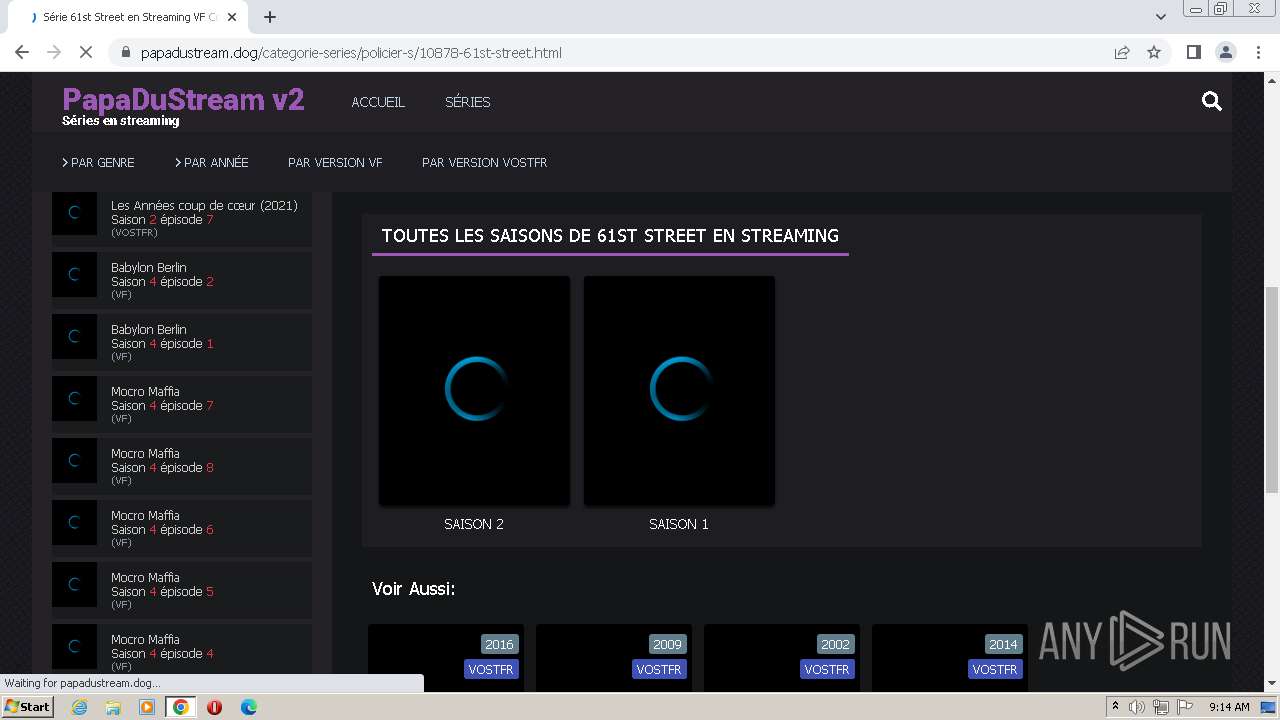
Task: Open the 2002 VOSTFR related series card
Action: (x=782, y=657)
